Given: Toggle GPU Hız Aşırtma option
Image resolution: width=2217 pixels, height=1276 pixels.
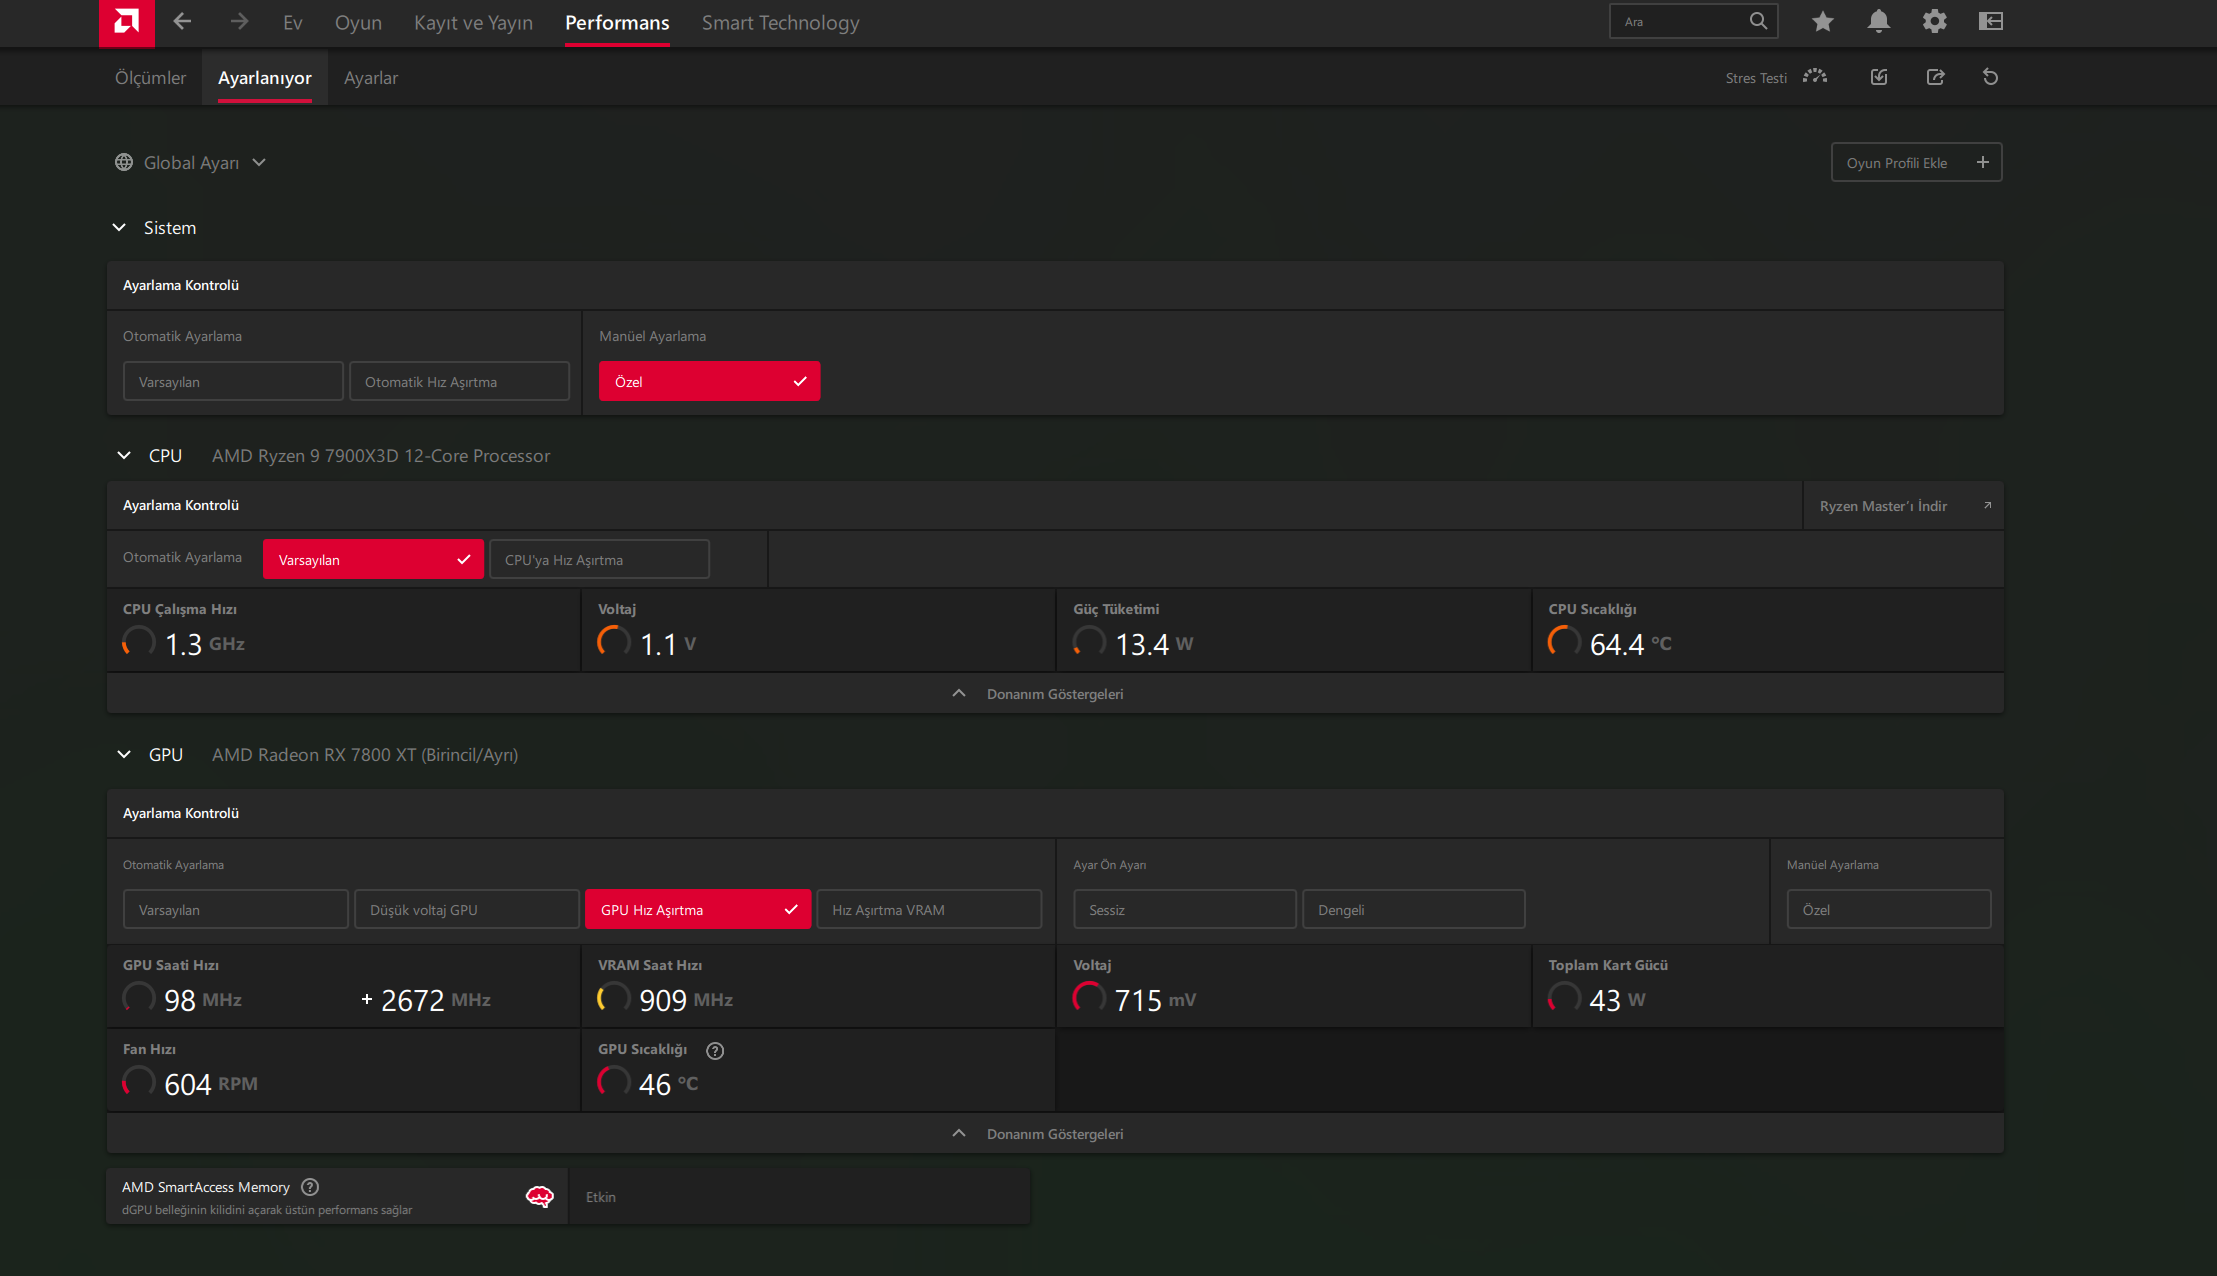Looking at the screenshot, I should tap(698, 910).
